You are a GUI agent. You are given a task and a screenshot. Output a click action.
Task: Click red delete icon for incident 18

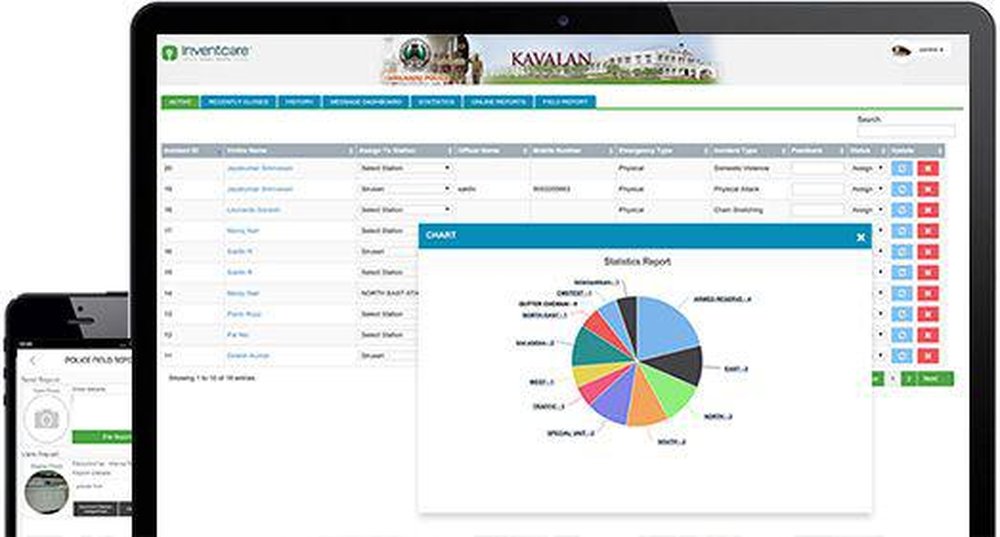point(927,210)
